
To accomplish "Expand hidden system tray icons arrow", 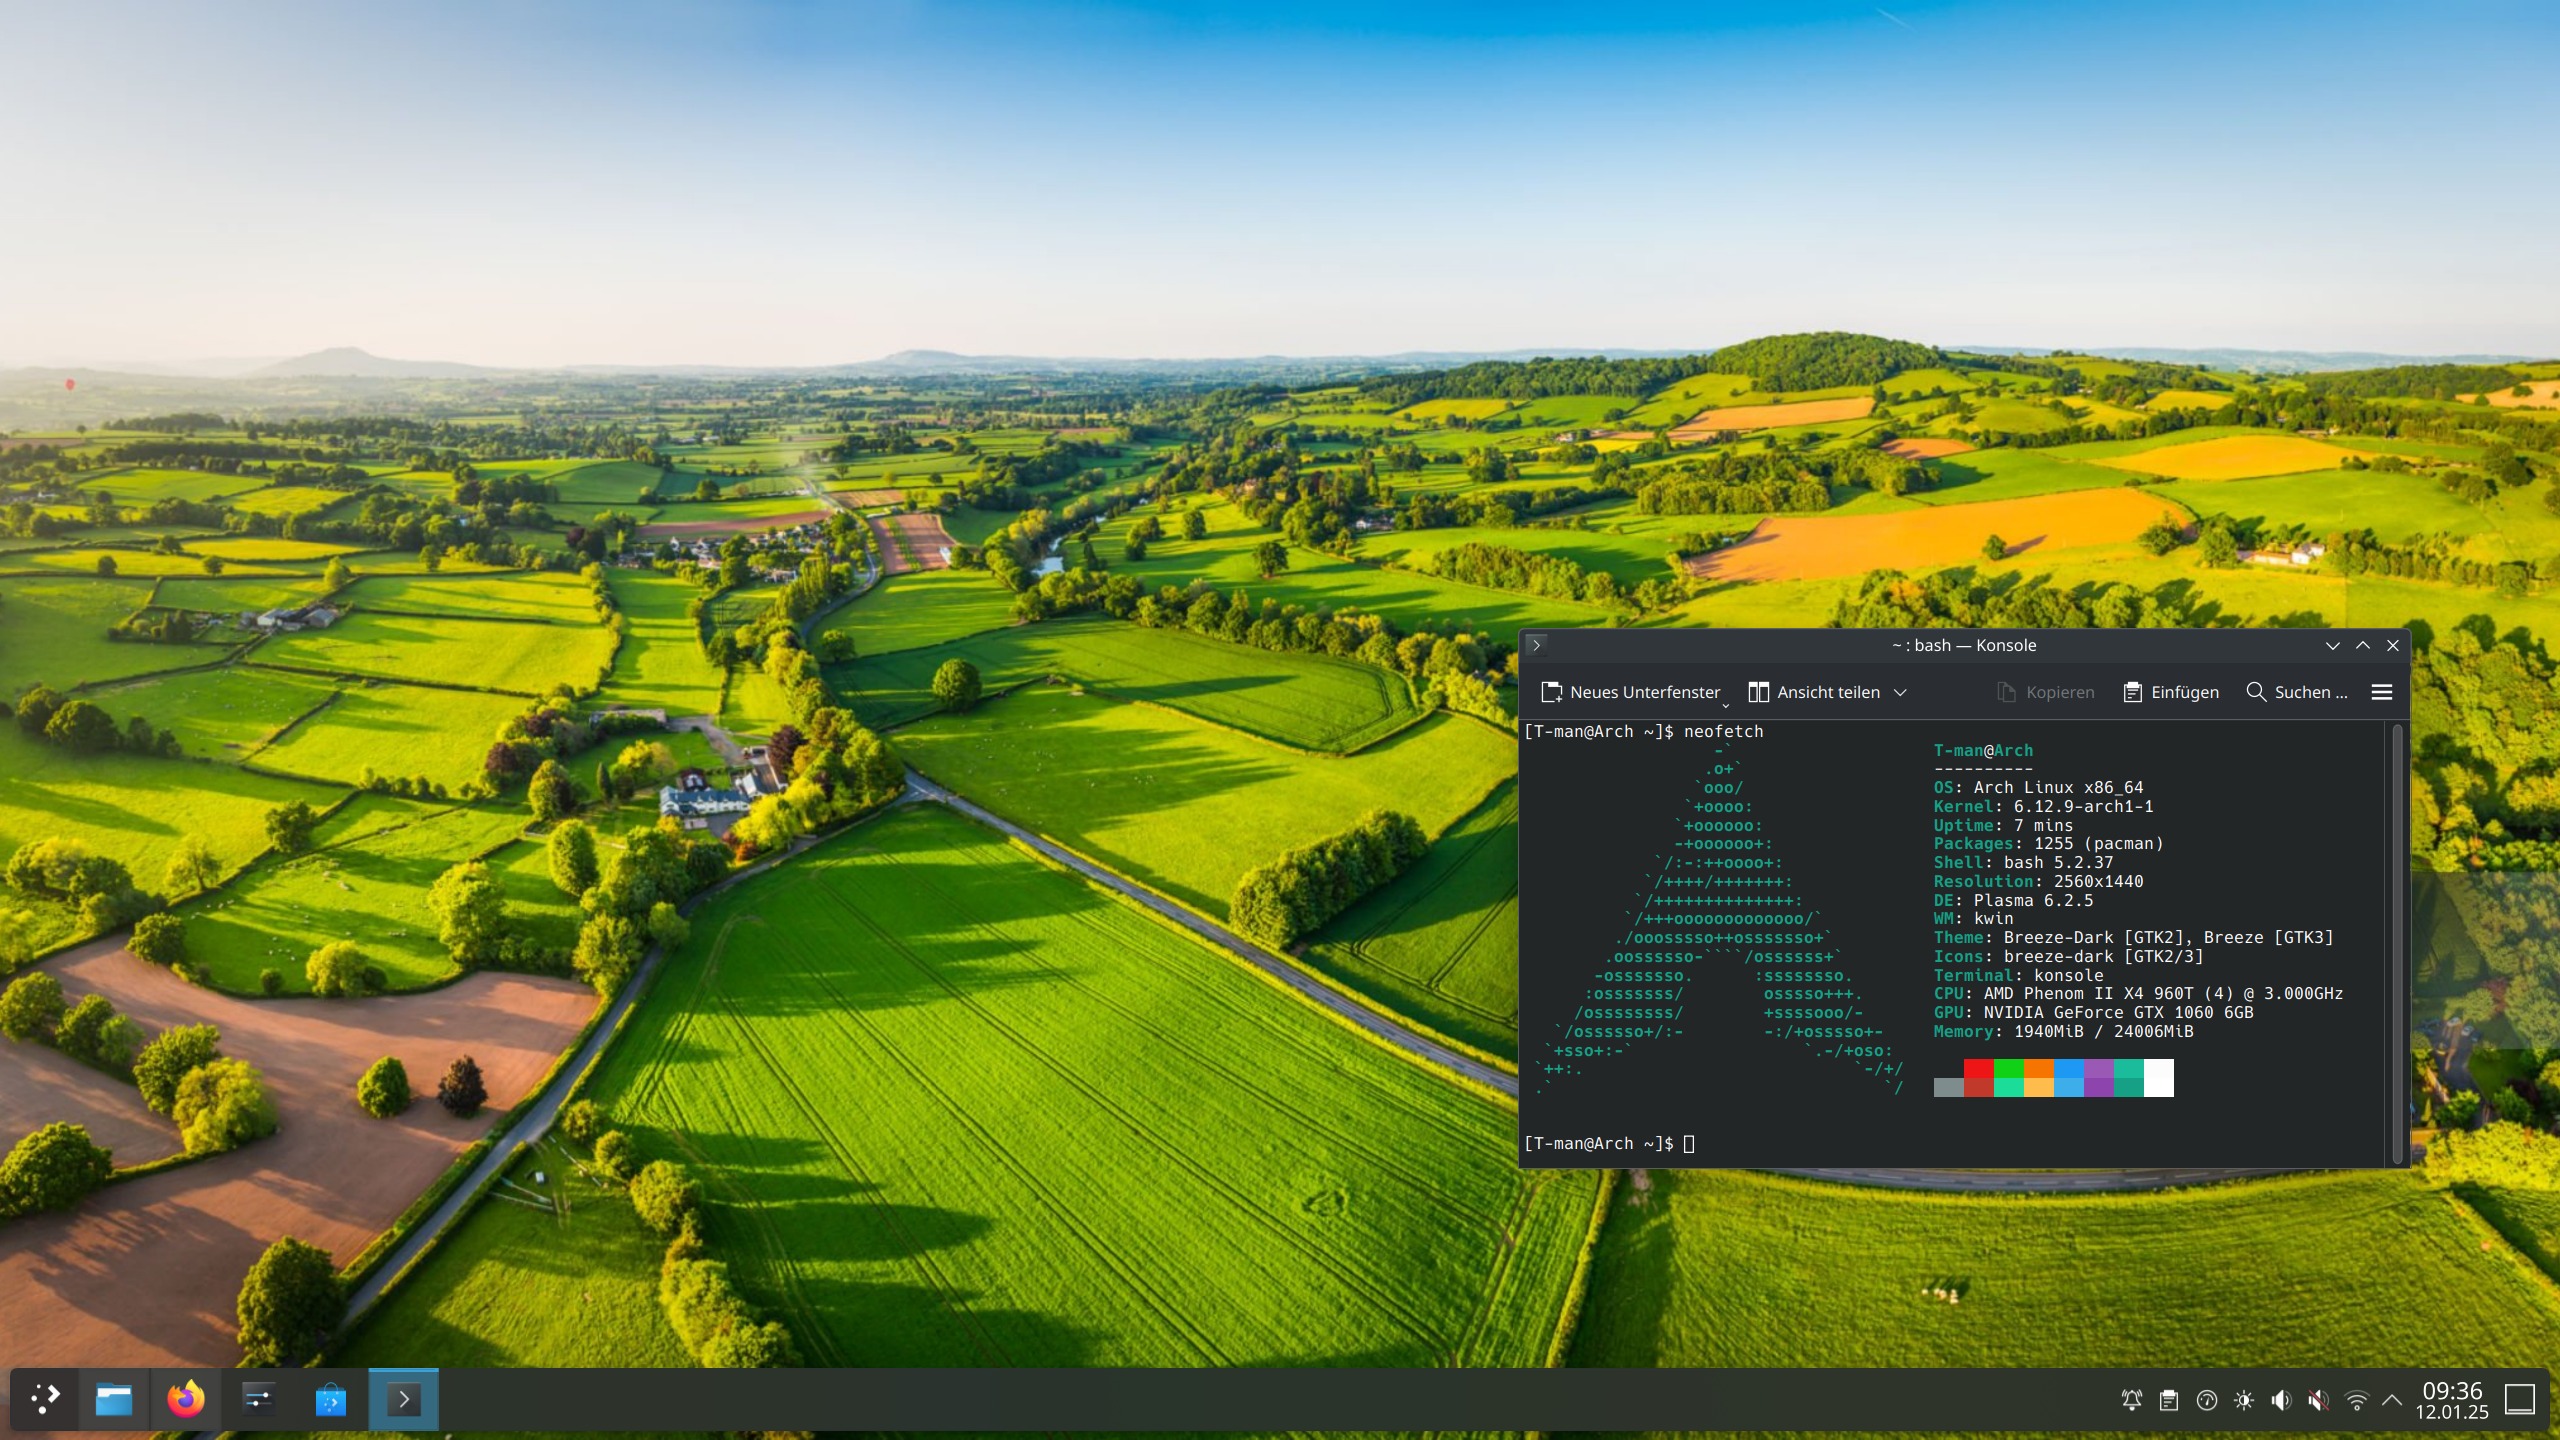I will point(2392,1400).
